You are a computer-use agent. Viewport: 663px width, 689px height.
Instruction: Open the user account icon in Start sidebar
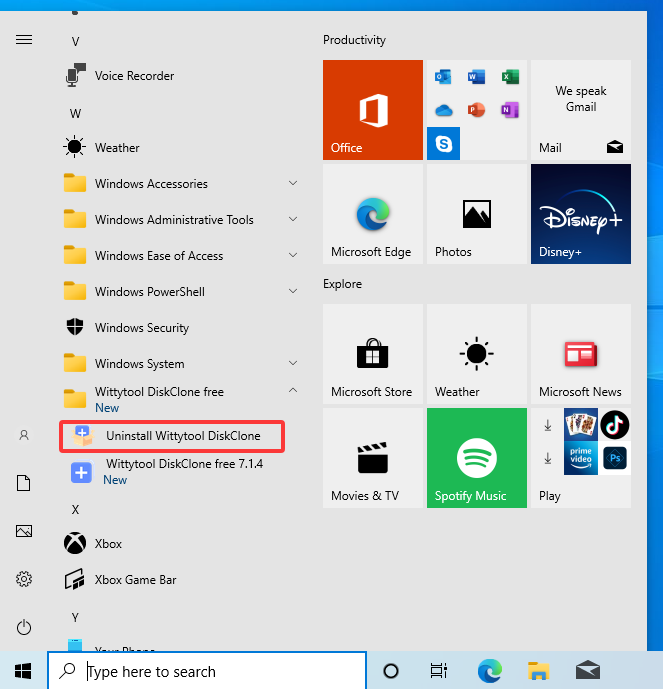24,435
